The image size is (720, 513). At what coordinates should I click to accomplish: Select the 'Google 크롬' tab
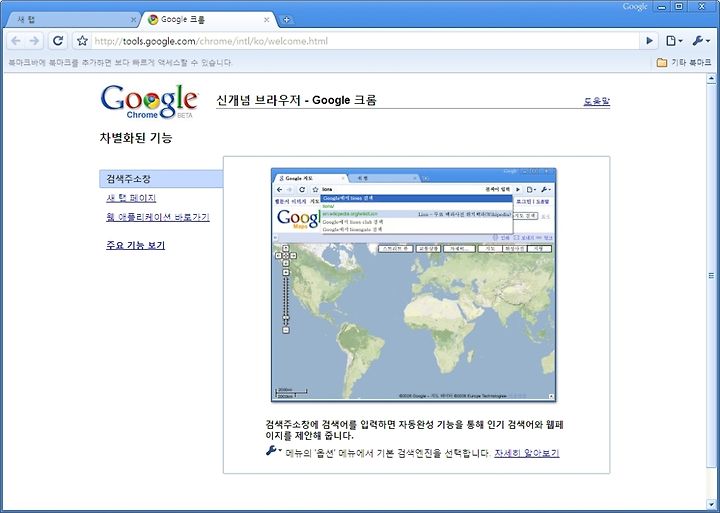click(x=209, y=20)
